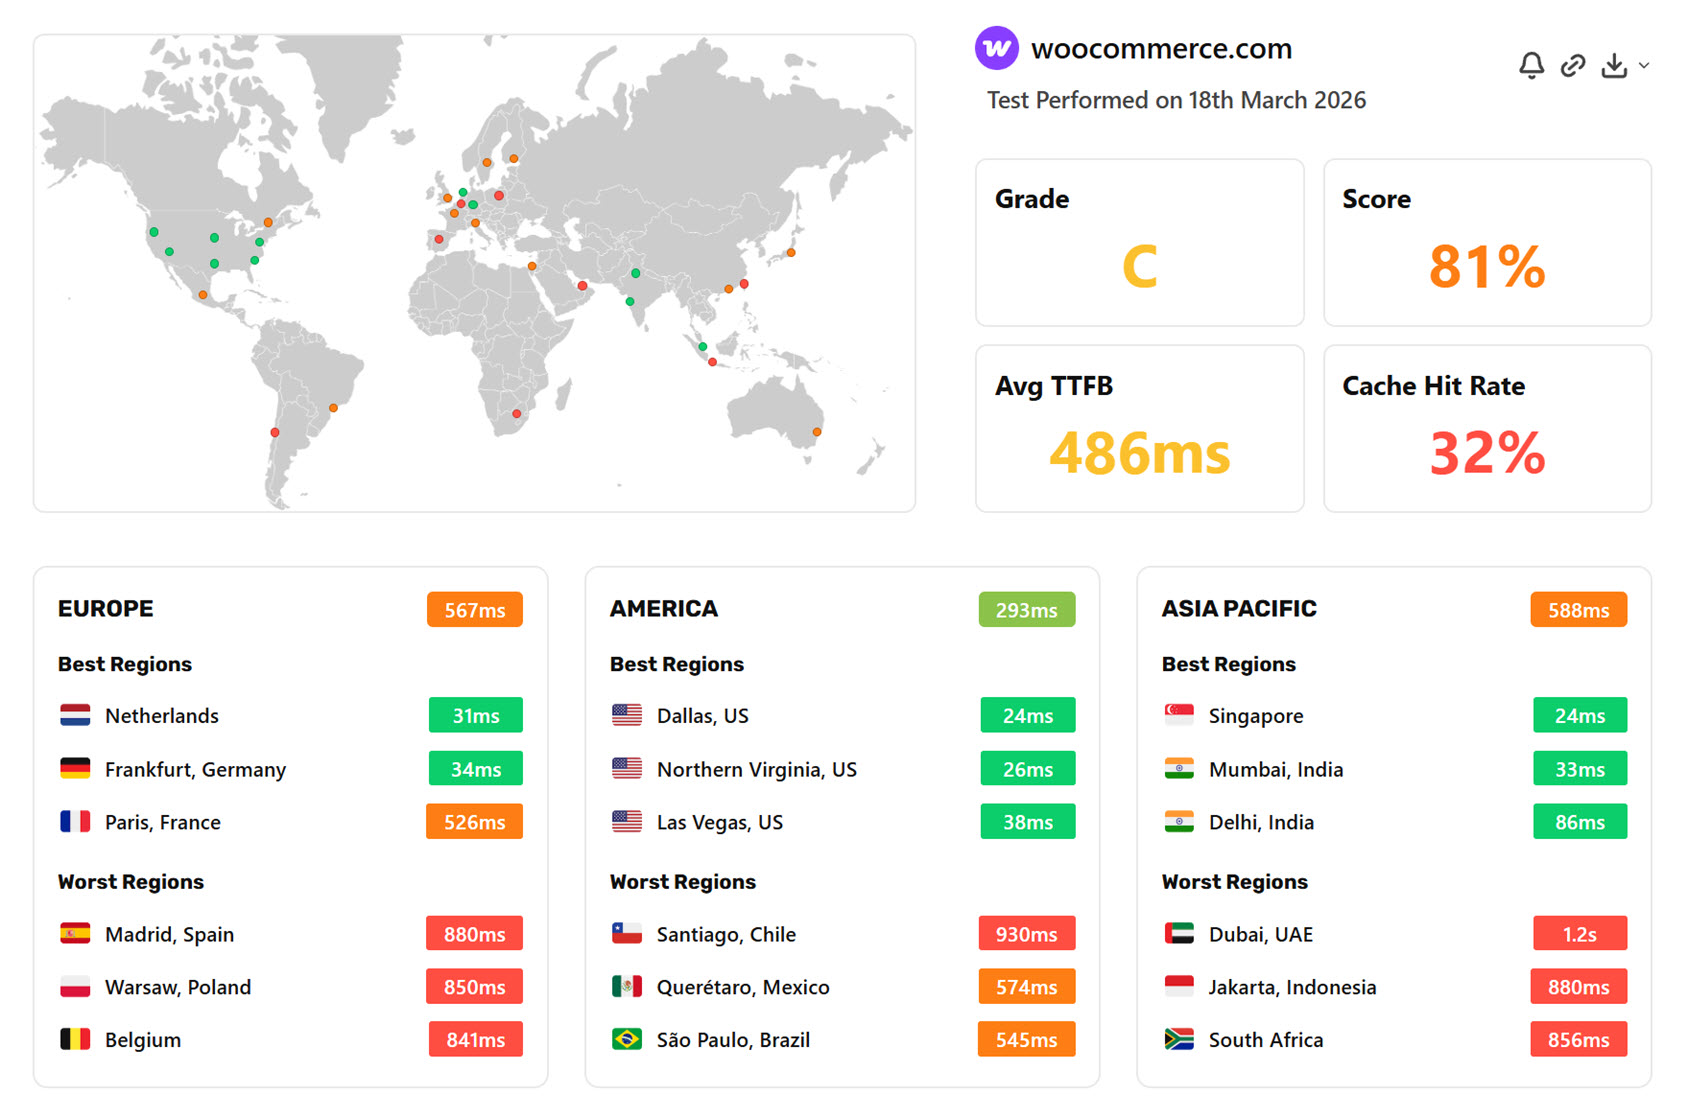
Task: Click the Australia map marker dot
Action: click(x=817, y=432)
